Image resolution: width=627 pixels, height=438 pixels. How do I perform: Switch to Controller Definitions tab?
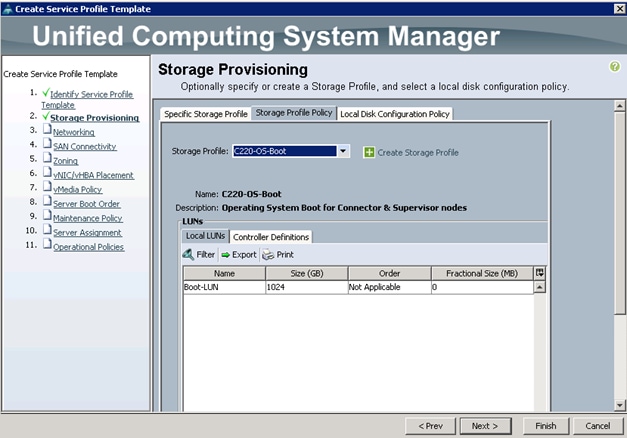coord(271,237)
